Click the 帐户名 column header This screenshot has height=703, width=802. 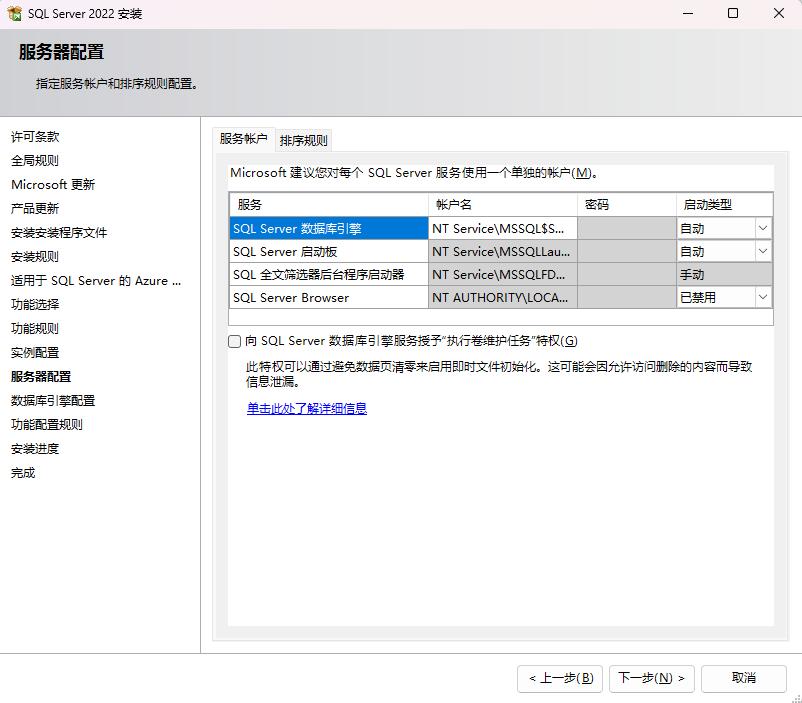point(502,204)
